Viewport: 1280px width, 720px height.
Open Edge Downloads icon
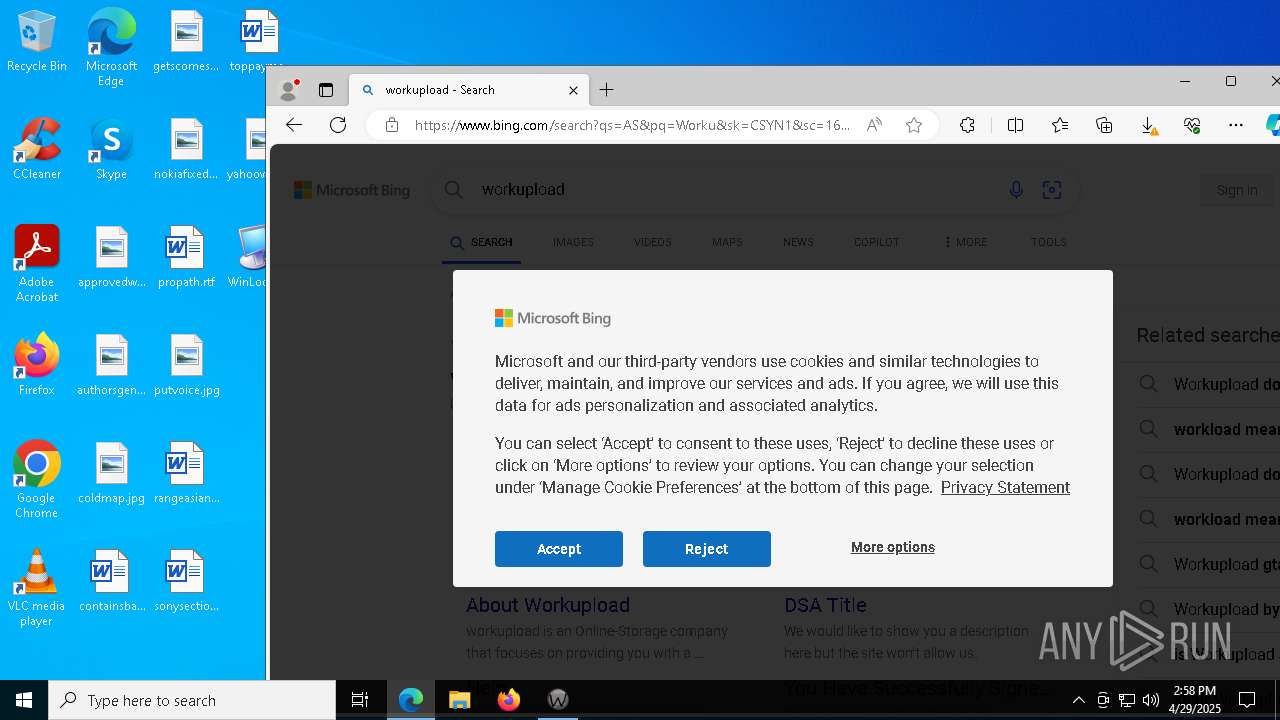click(x=1149, y=125)
